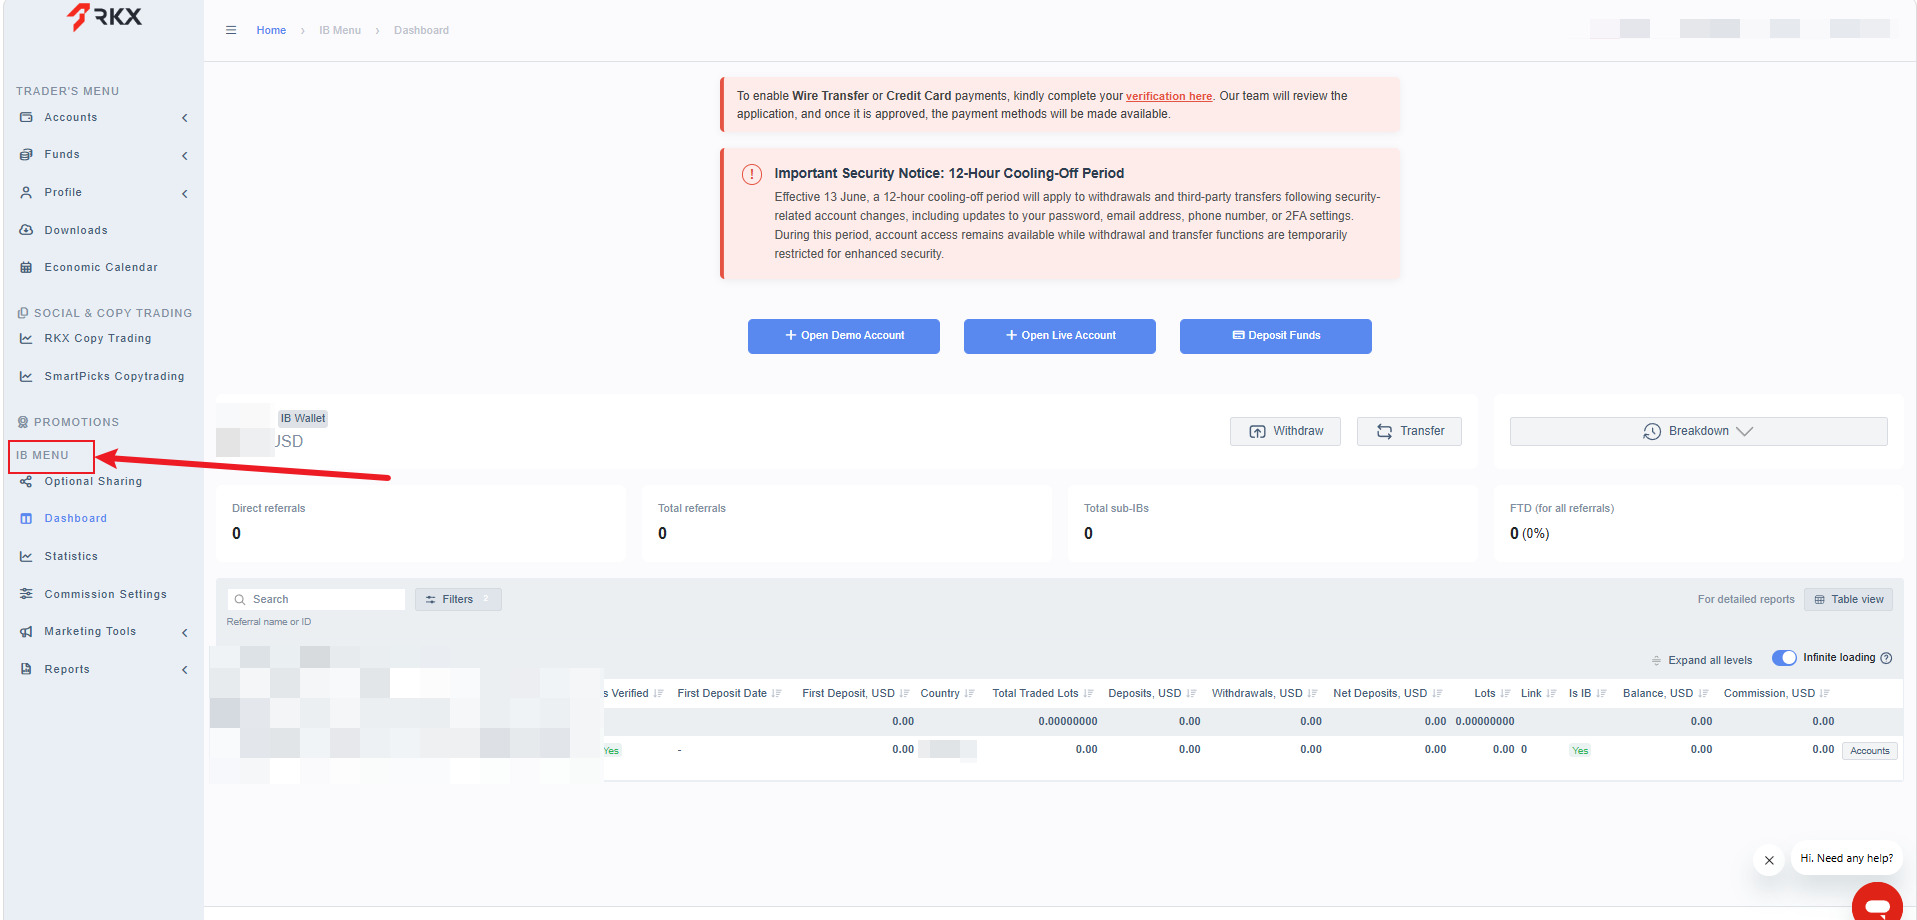This screenshot has height=920, width=1917.
Task: Dismiss the 'Need any help?' popup
Action: tap(1769, 860)
